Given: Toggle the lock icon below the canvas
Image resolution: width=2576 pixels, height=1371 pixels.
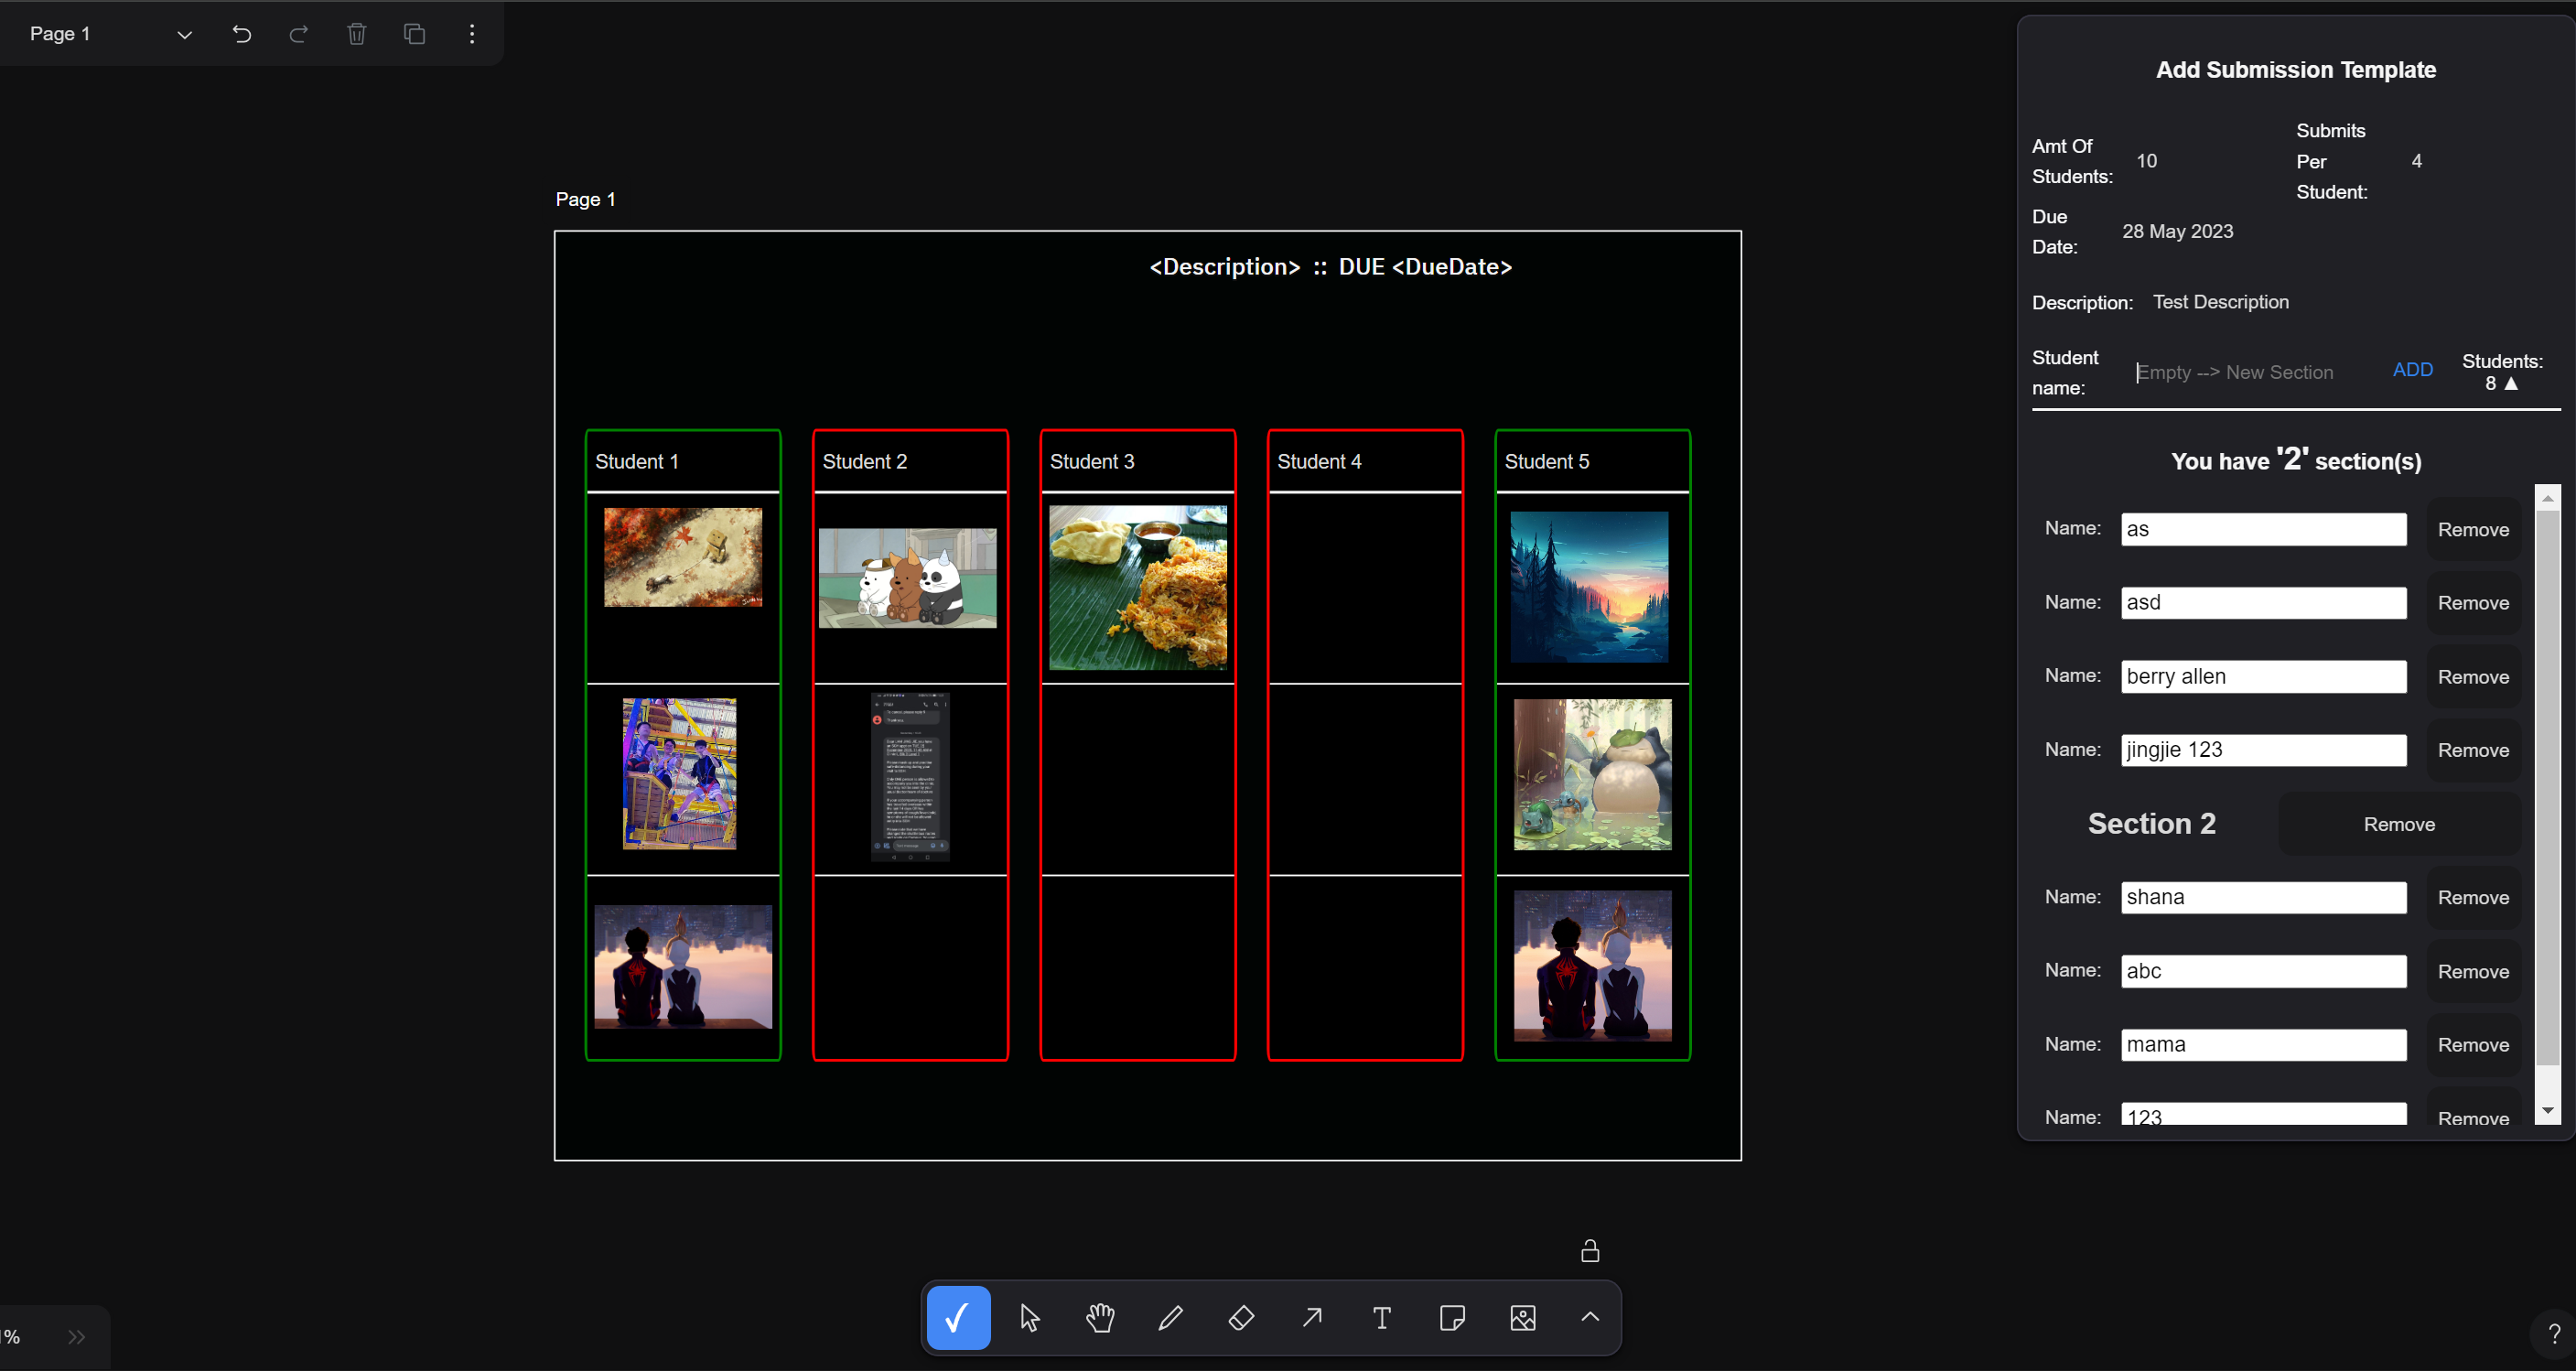Looking at the screenshot, I should [1590, 1250].
